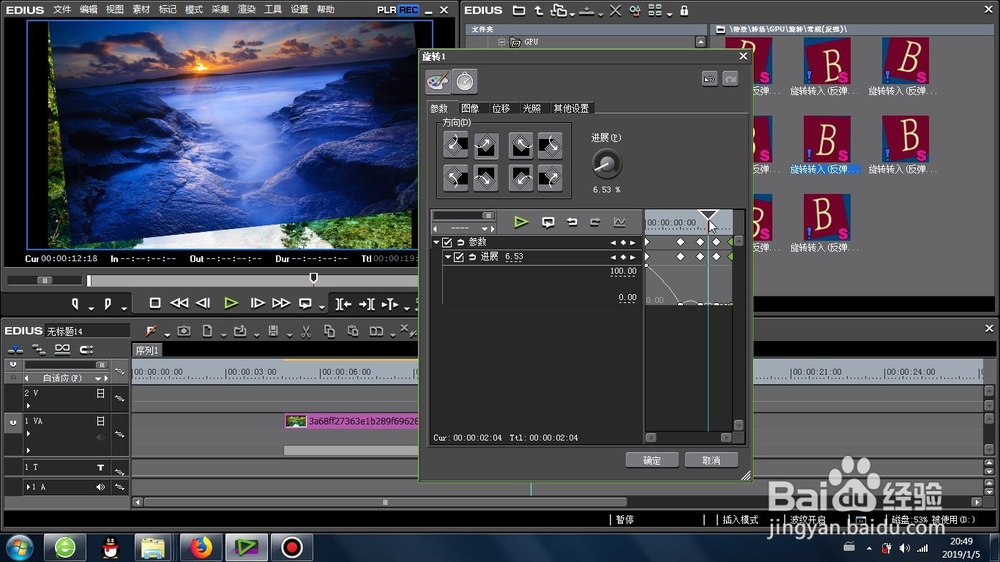This screenshot has height=562, width=1000.
Task: Mute the 1 A audio track speaker
Action: tap(100, 487)
